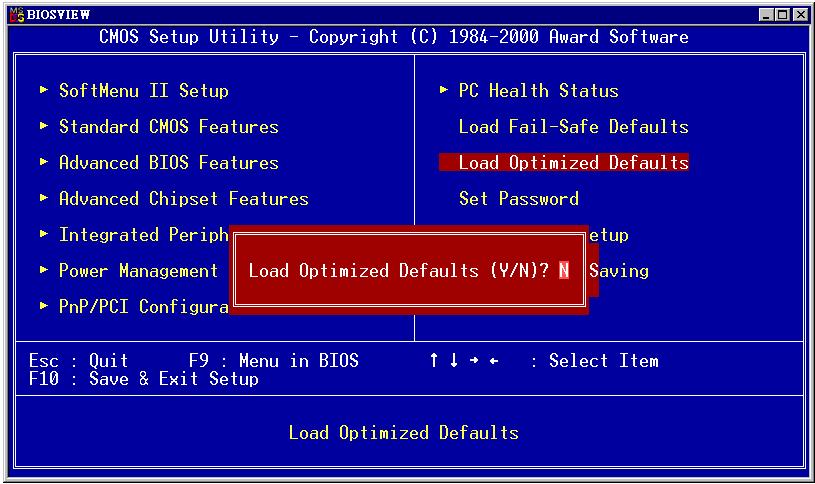Click the right arrow key symbol
This screenshot has height=484, width=815.
474,360
